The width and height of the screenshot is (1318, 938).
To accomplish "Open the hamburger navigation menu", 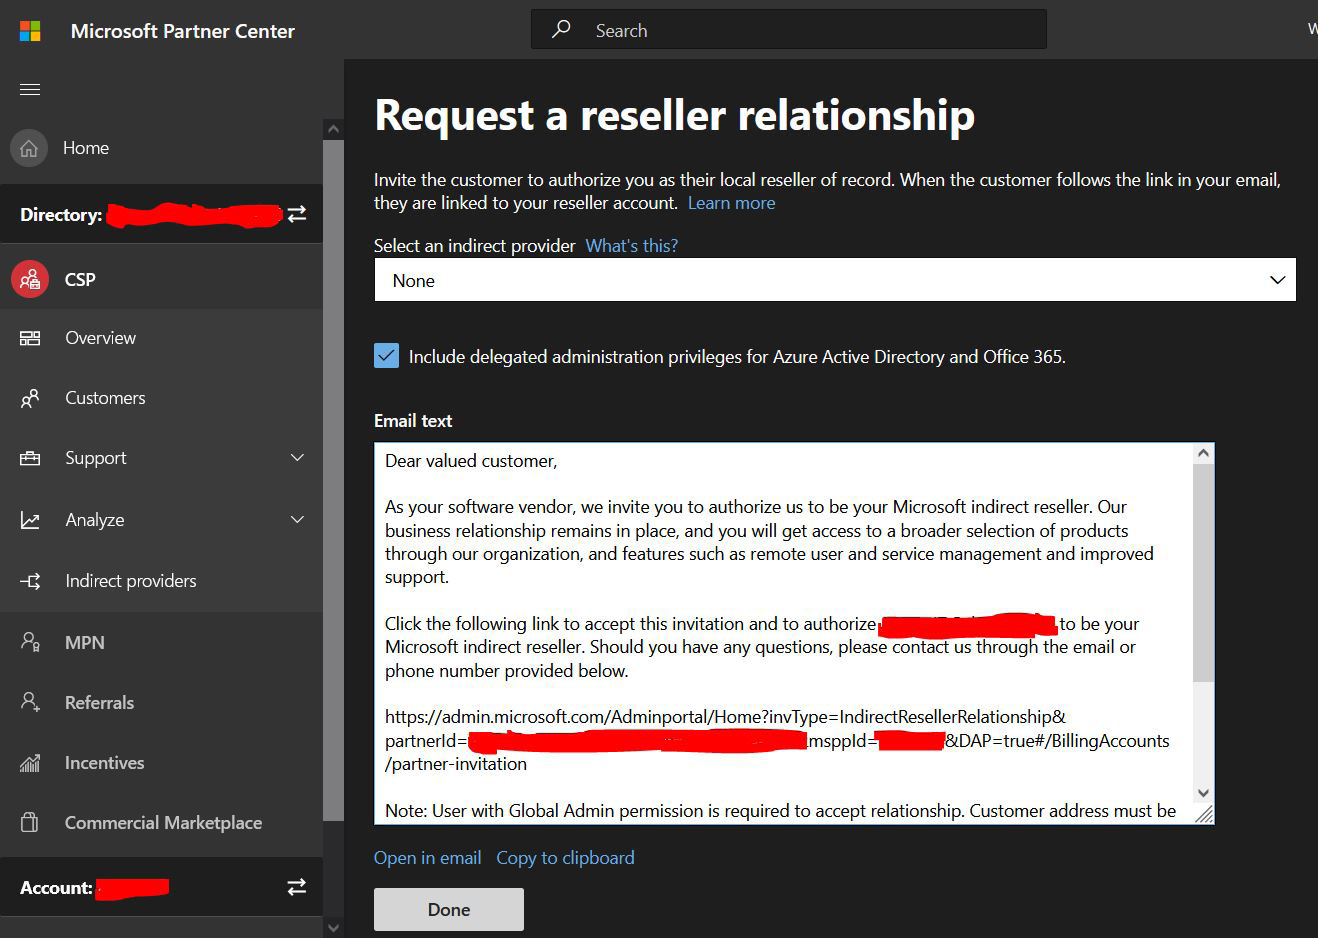I will click(x=30, y=89).
